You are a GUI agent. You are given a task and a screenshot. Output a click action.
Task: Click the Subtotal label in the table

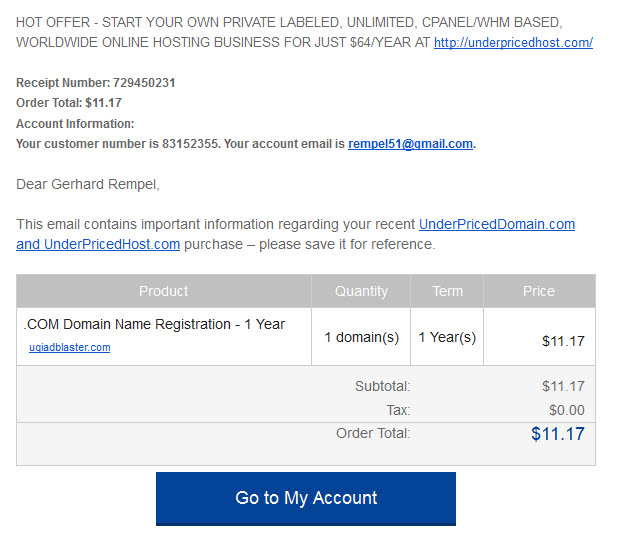(383, 386)
